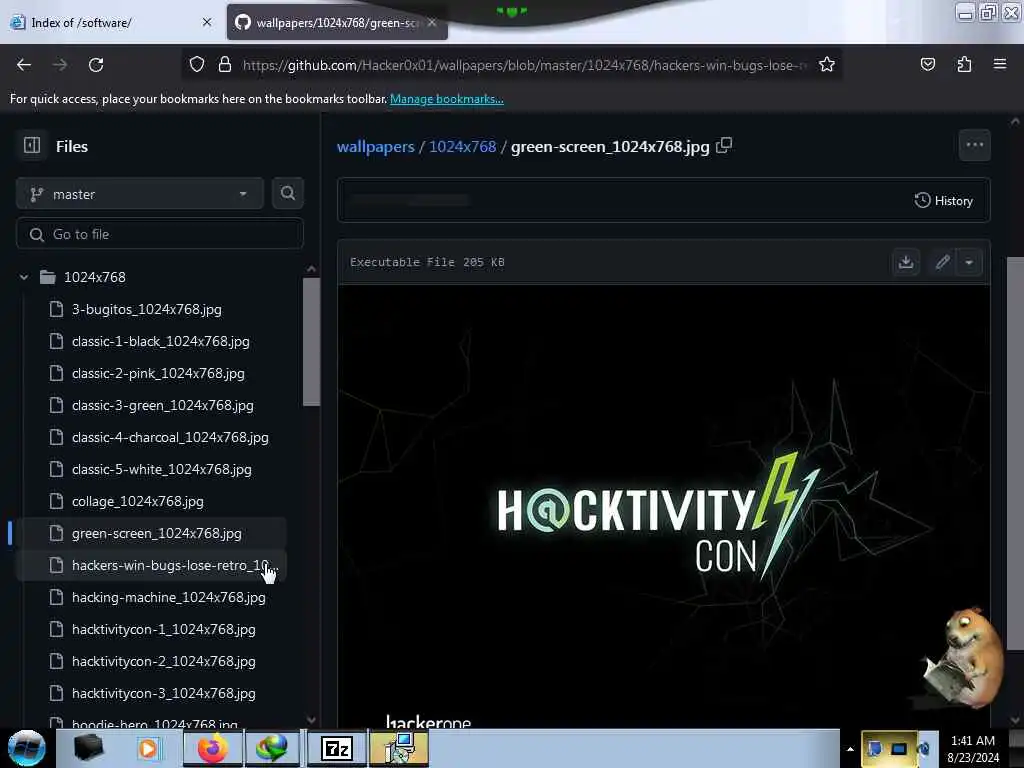Open the green globe download manager taskbar icon
The width and height of the screenshot is (1024, 768).
pyautogui.click(x=272, y=748)
